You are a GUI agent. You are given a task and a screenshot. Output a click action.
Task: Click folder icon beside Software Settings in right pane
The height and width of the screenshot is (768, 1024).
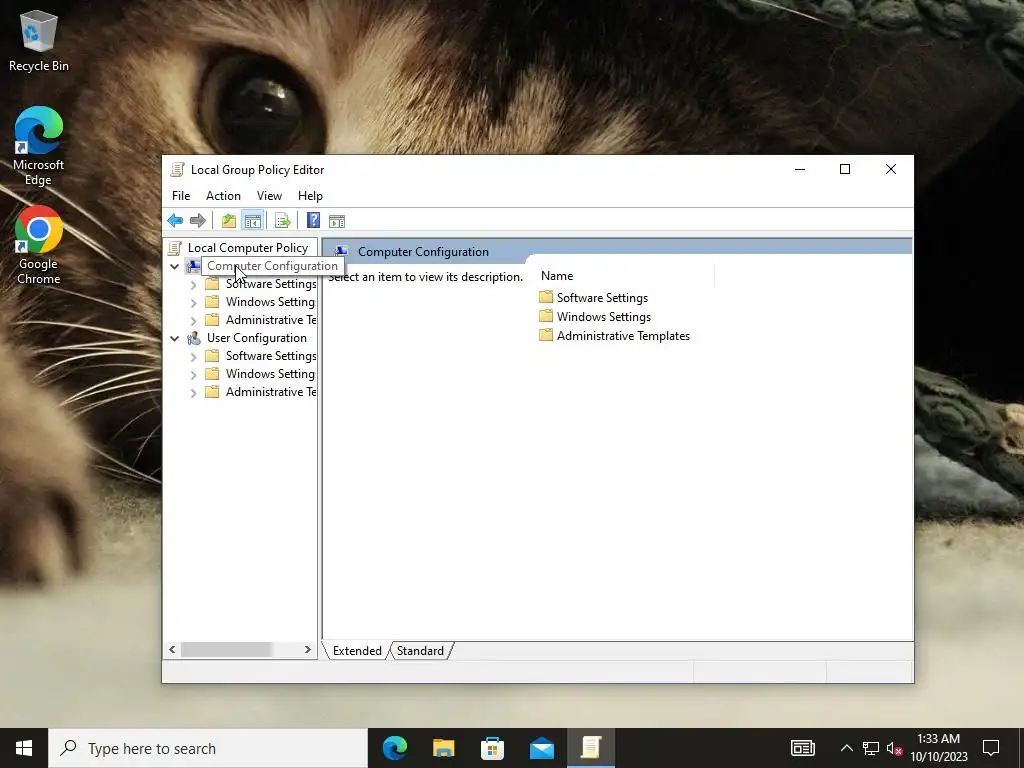coord(546,297)
